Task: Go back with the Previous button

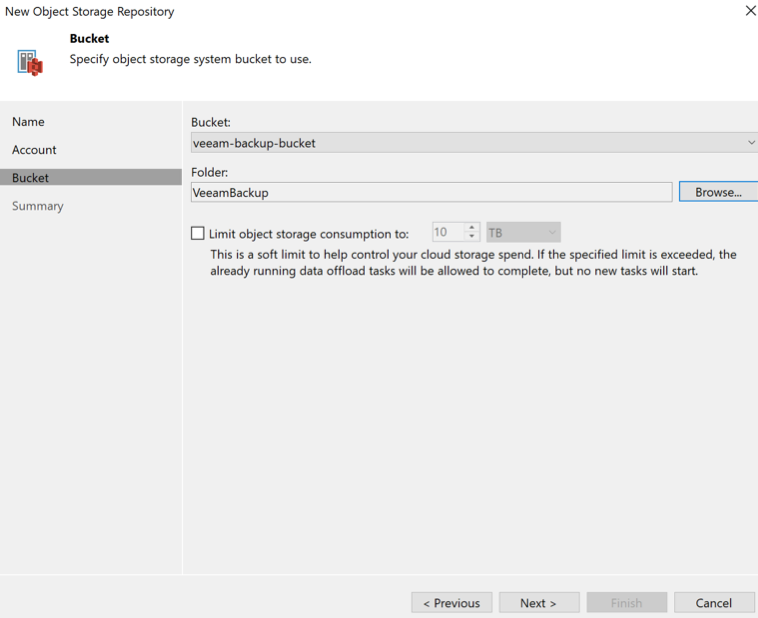Action: [451, 603]
